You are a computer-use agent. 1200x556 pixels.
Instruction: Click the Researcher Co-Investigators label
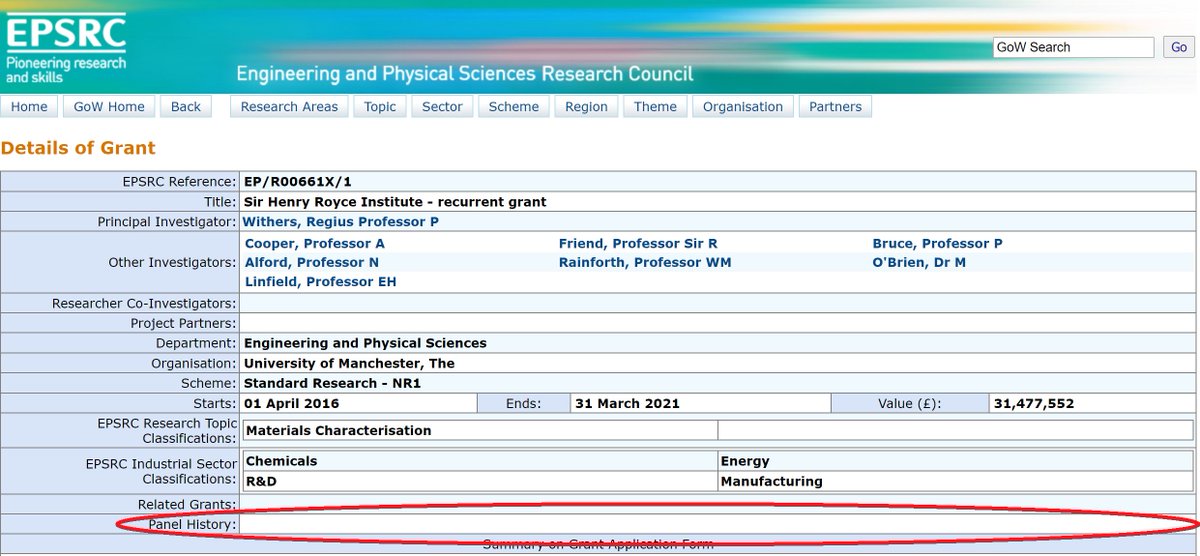[144, 303]
